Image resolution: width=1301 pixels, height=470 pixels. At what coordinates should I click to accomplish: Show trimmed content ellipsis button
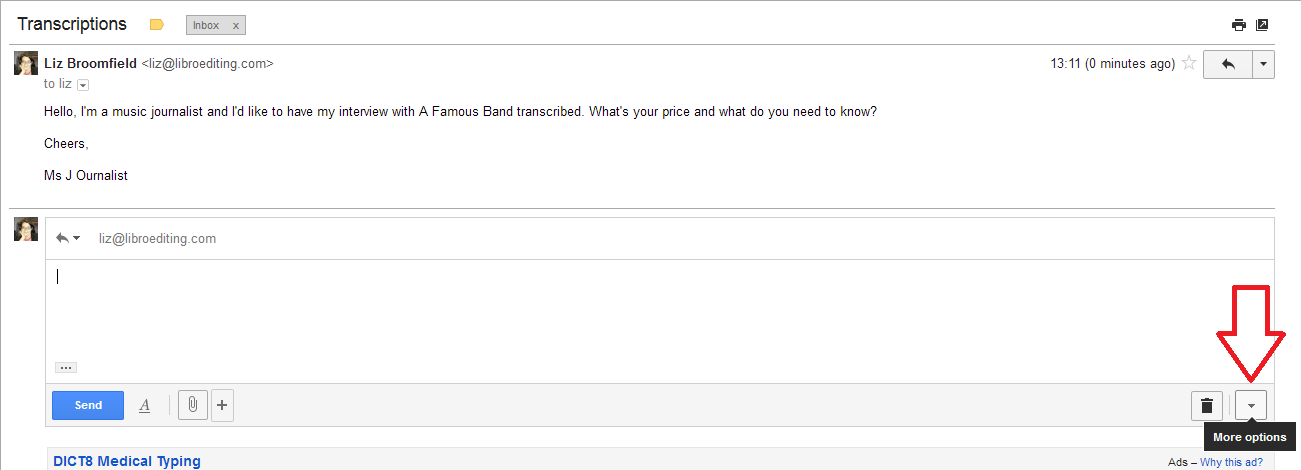point(65,368)
